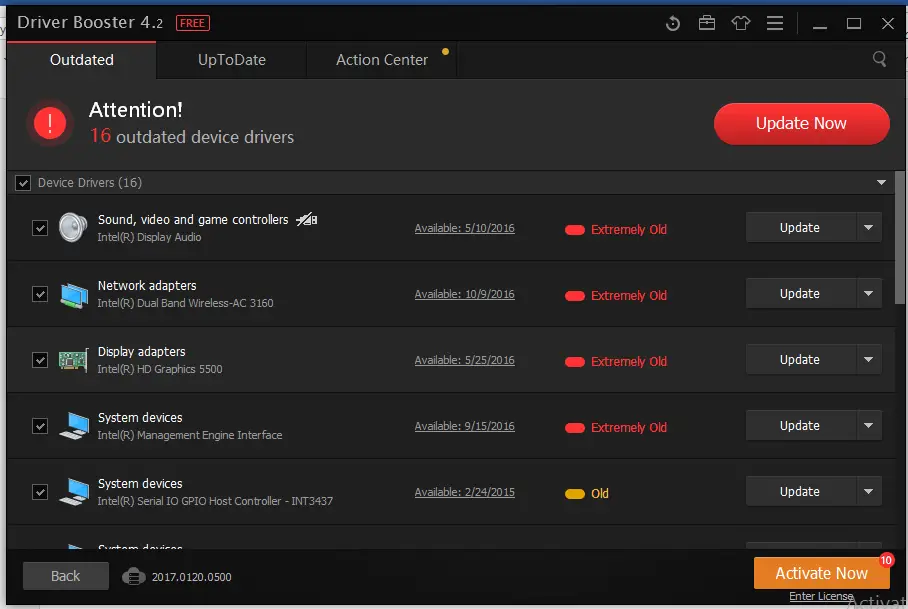Click the 2017.0120.0500 database version text
The height and width of the screenshot is (609, 908).
[x=192, y=577]
